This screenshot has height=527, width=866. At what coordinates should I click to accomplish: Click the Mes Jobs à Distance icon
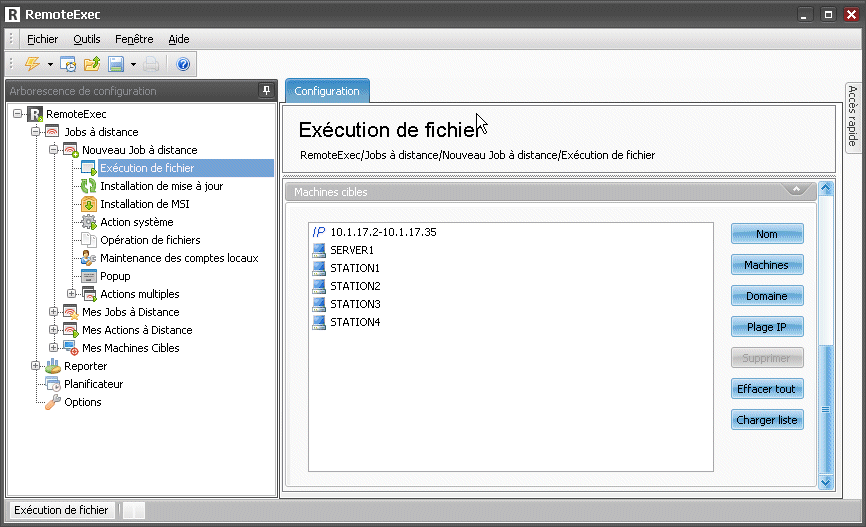(71, 312)
